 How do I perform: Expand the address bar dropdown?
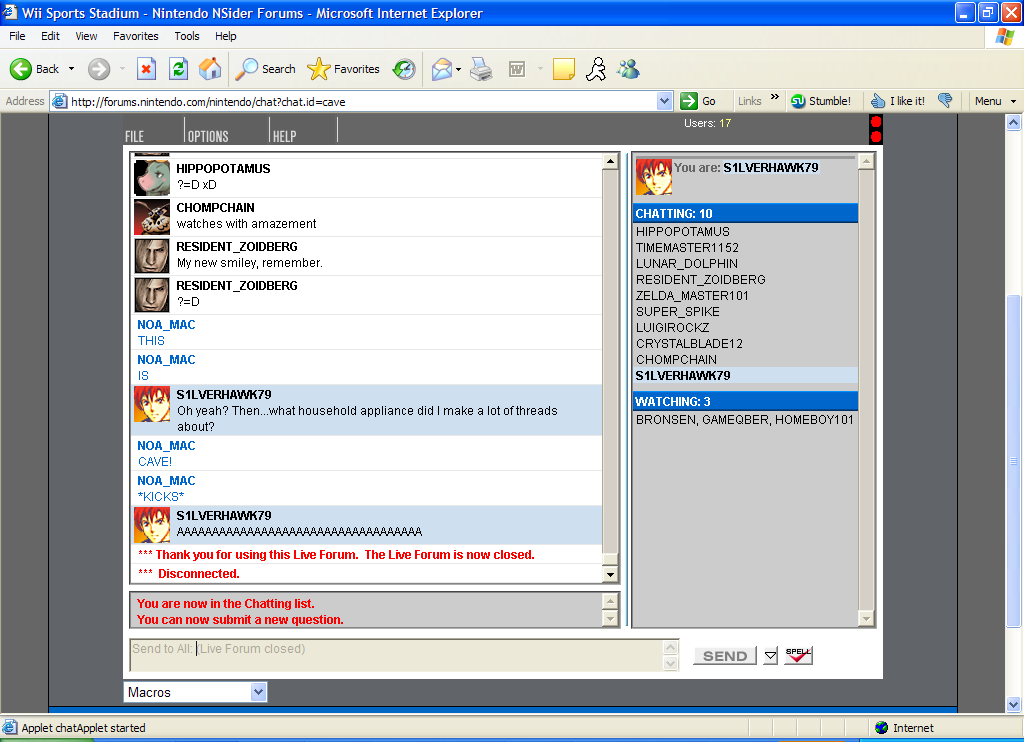[x=664, y=101]
